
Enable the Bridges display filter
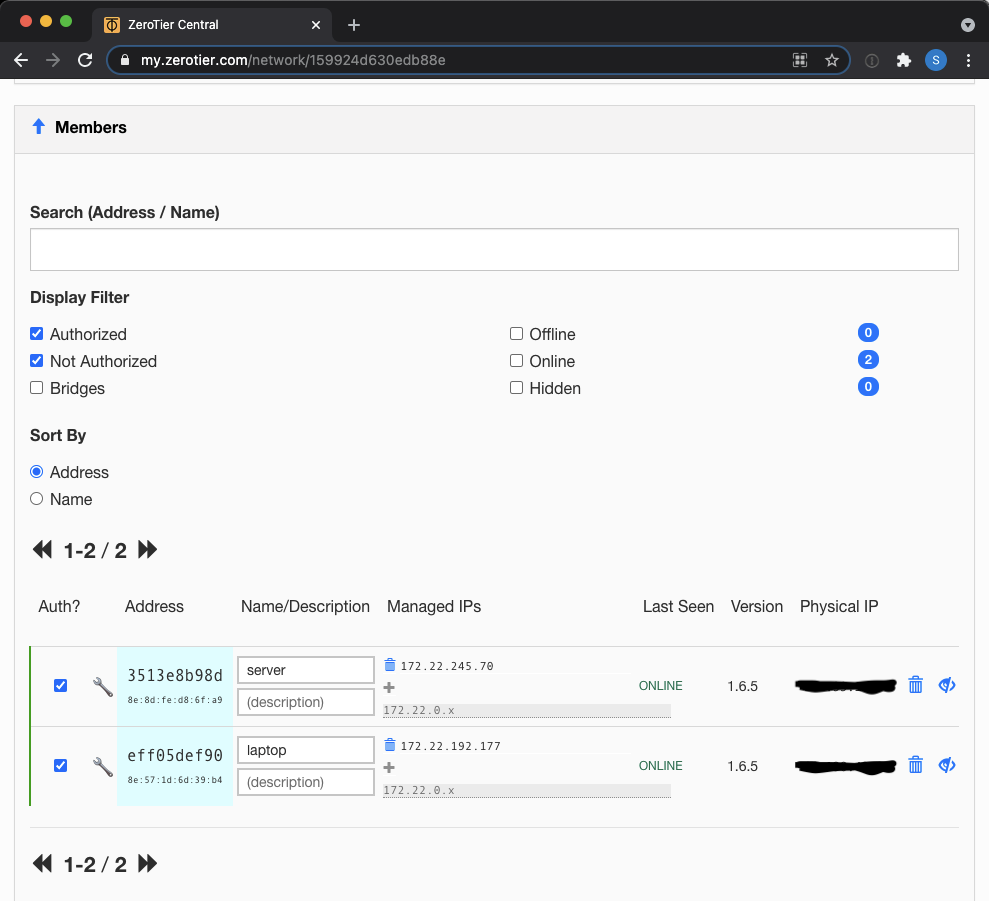tap(37, 387)
